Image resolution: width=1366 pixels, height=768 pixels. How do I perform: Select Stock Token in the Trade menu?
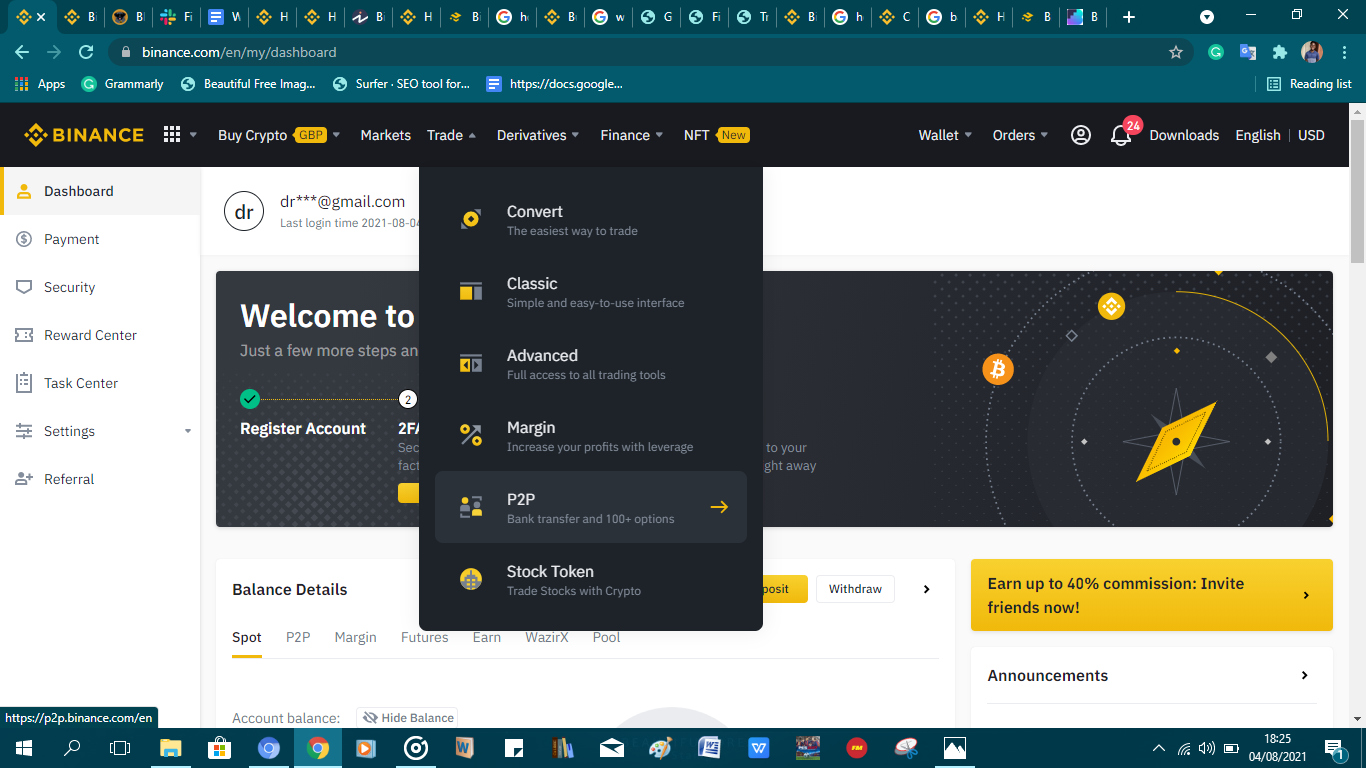(591, 579)
